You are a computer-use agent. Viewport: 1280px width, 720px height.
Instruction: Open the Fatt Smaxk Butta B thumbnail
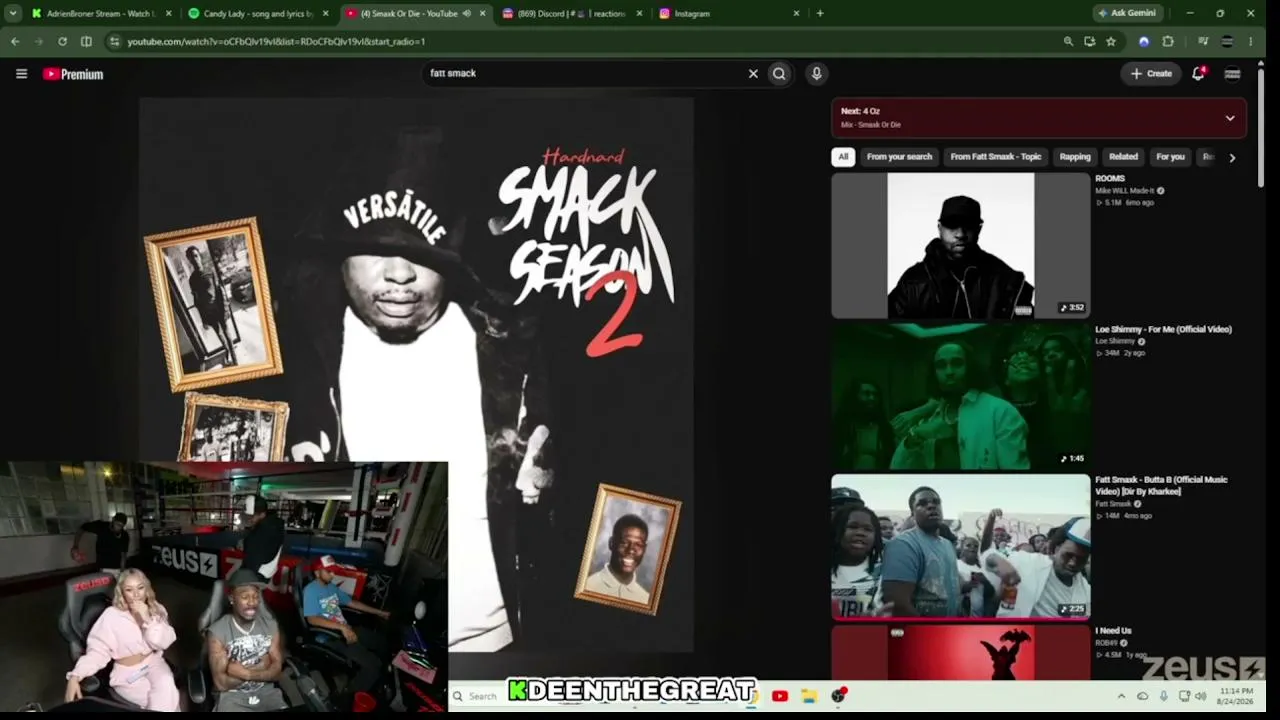click(x=960, y=546)
